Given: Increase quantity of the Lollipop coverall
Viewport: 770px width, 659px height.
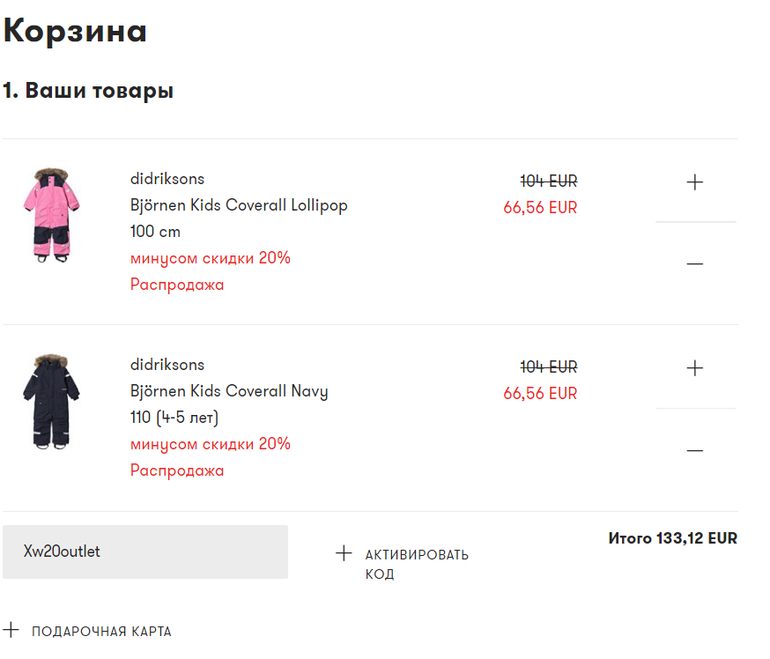Looking at the screenshot, I should (695, 182).
